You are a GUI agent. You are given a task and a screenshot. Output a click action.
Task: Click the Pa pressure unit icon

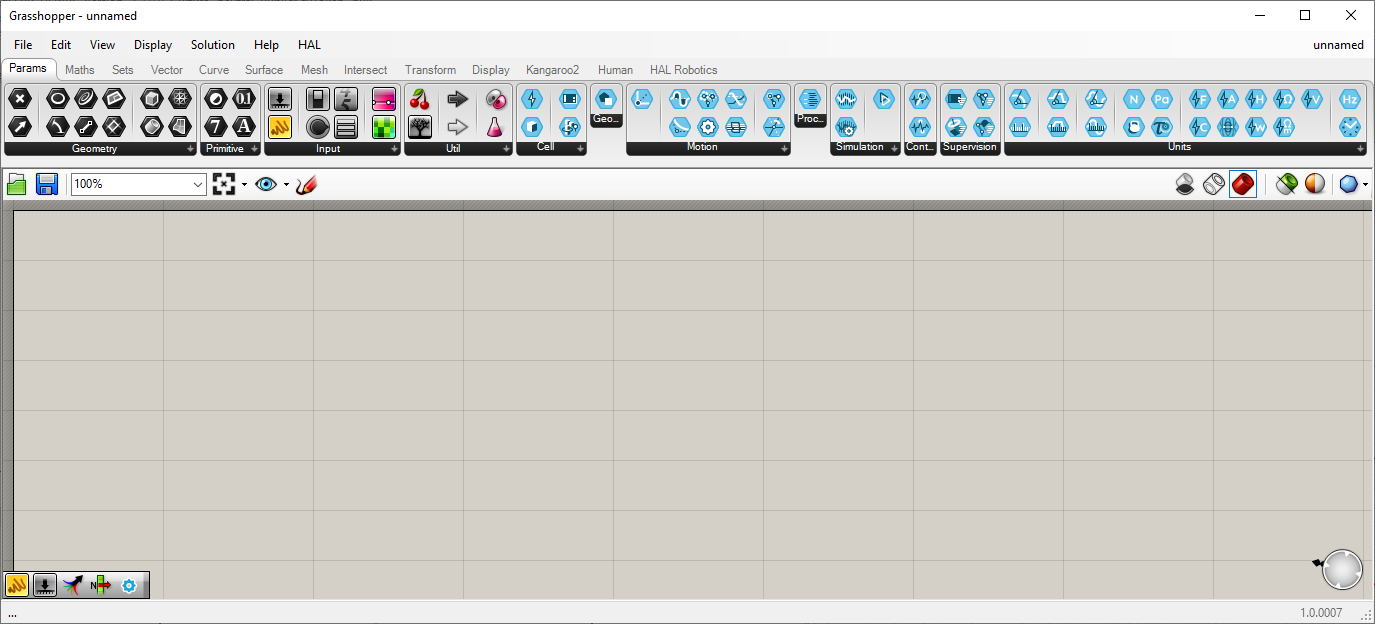[x=1161, y=98]
